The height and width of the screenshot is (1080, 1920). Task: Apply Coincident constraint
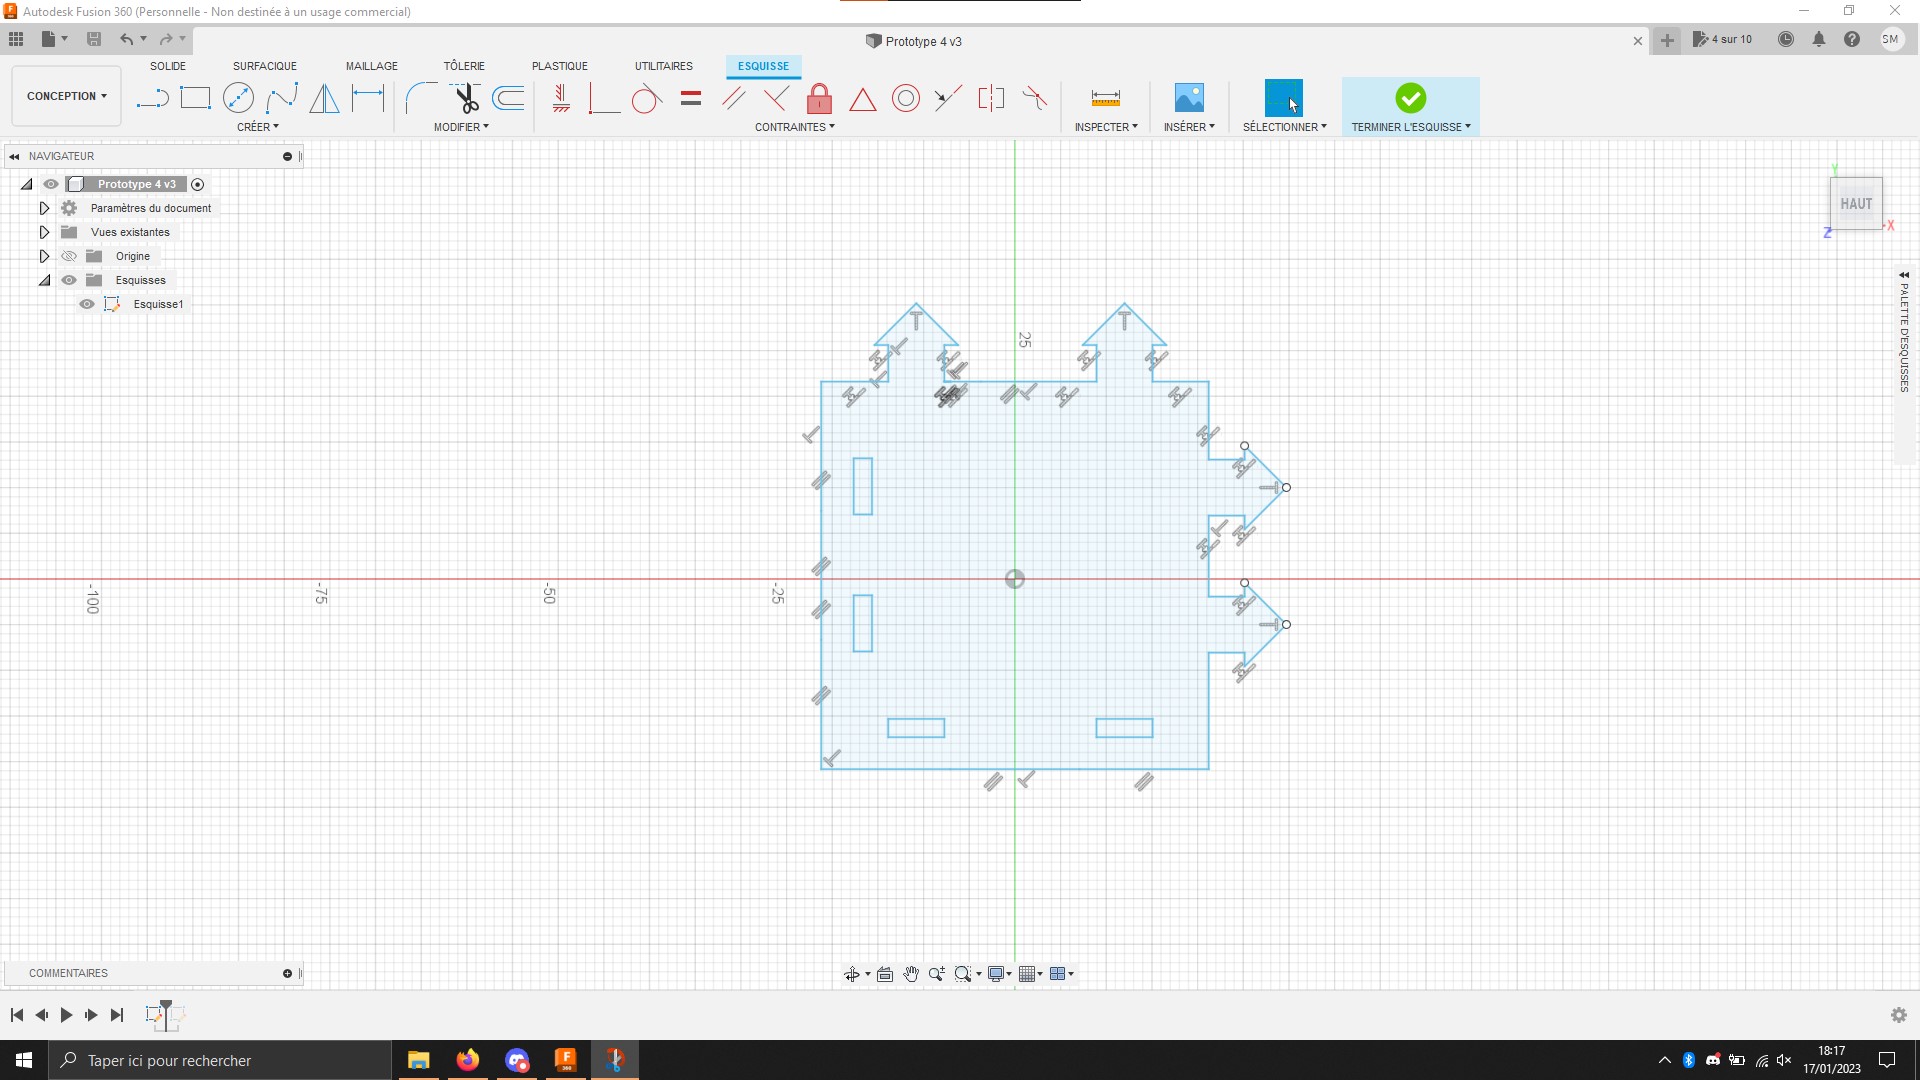pyautogui.click(x=603, y=98)
